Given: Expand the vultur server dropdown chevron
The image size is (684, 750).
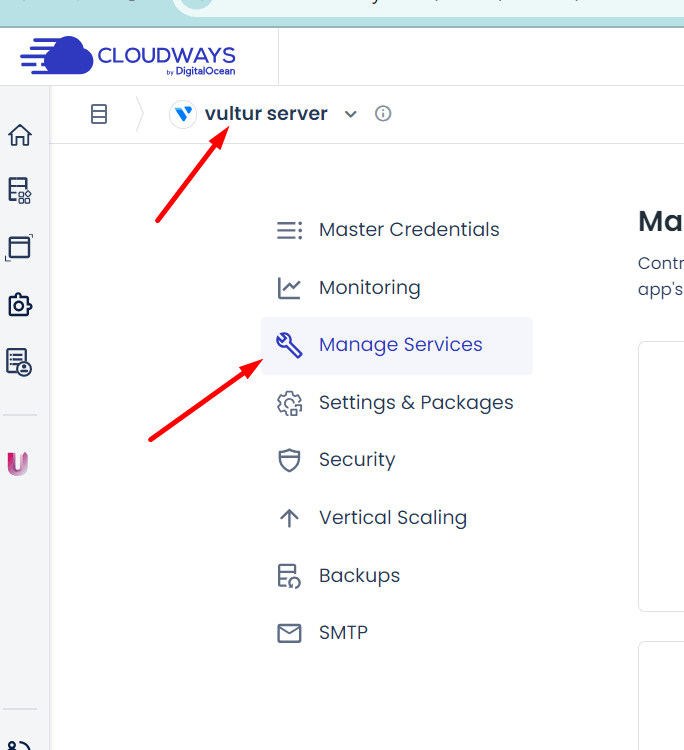Looking at the screenshot, I should [351, 114].
